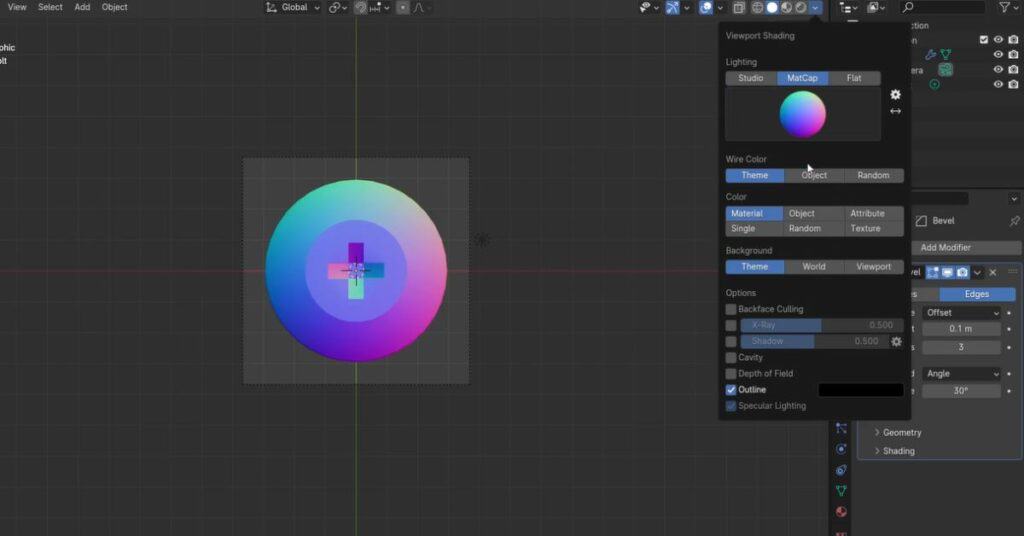Open material properties tab icon
This screenshot has height=536, width=1024.
pos(841,512)
